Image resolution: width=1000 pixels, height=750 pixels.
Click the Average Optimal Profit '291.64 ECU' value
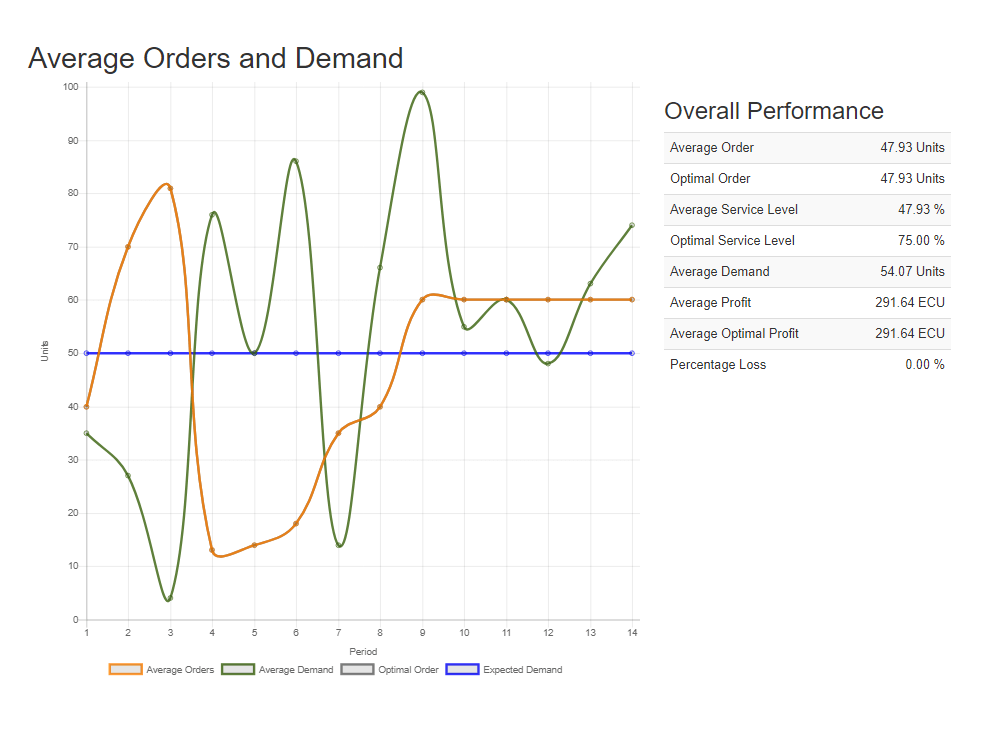[909, 334]
